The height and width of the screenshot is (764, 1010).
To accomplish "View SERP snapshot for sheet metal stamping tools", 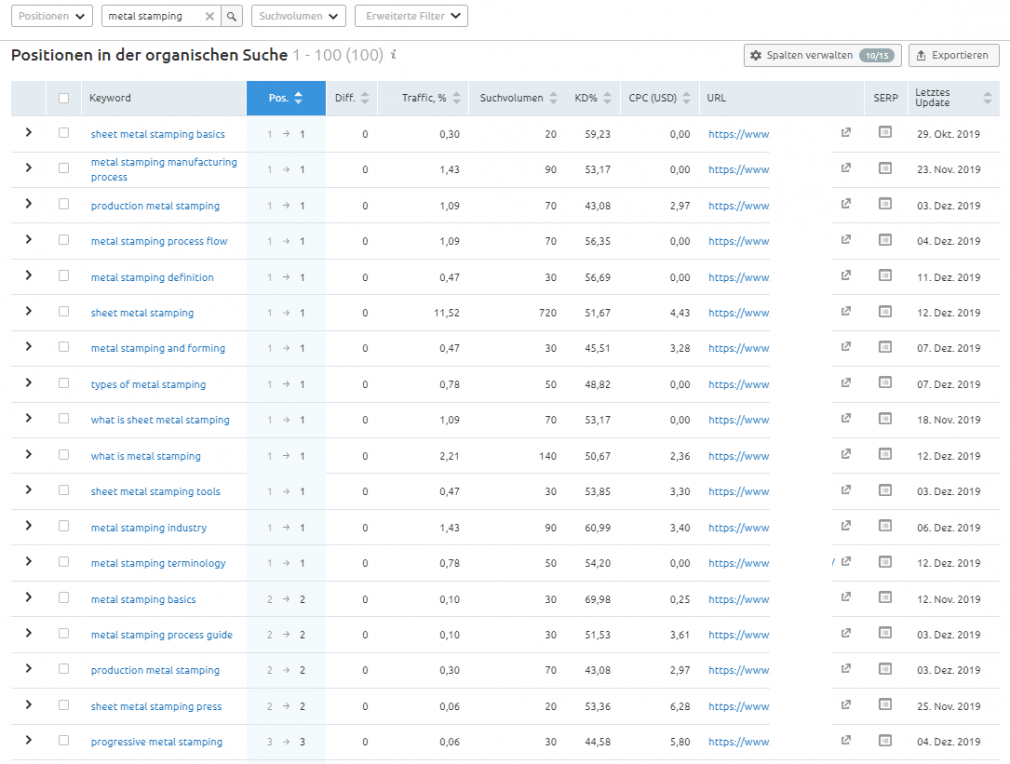I will [x=885, y=490].
